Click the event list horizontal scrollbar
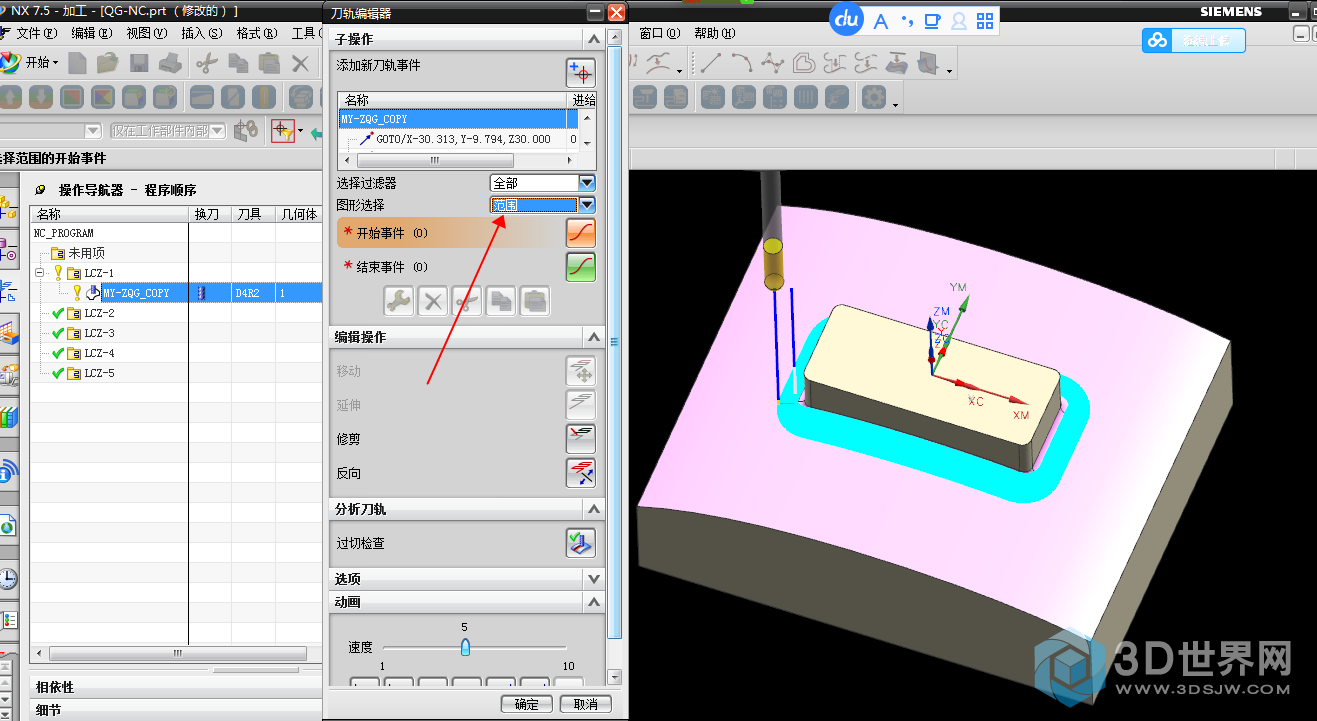The width and height of the screenshot is (1317, 721). coord(435,160)
